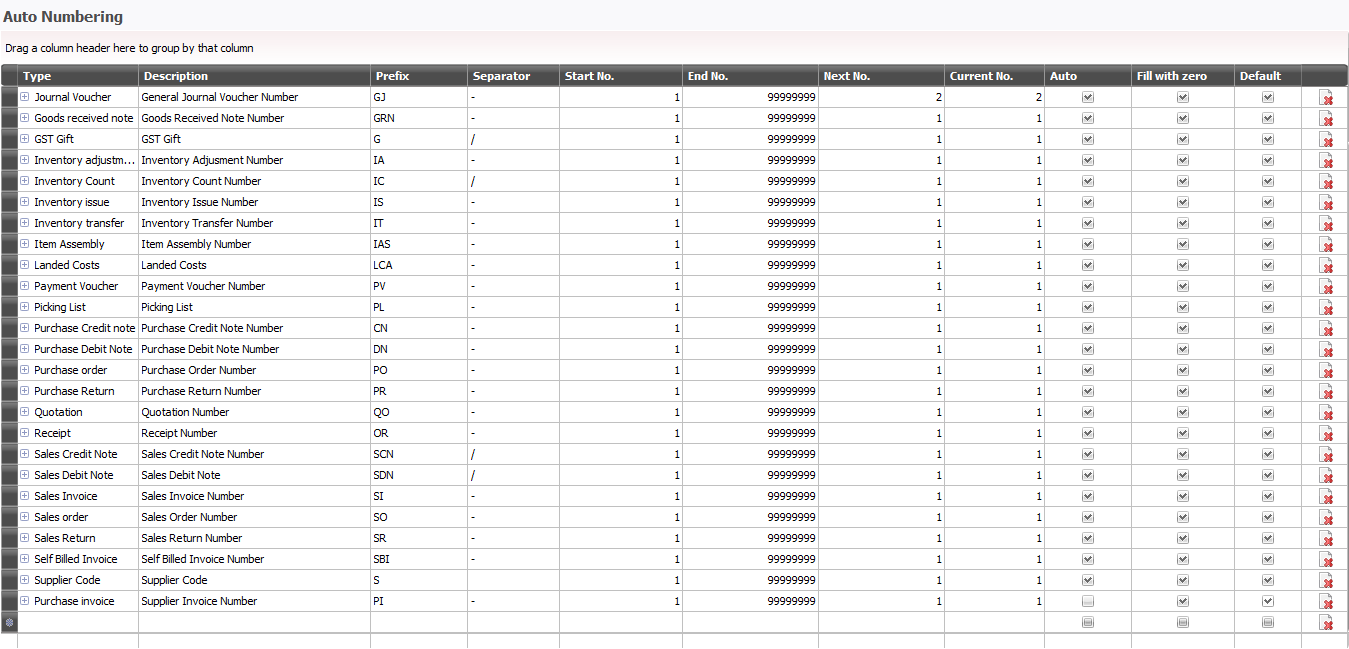
Task: Edit Prefix cell showing GRN
Action: point(419,118)
